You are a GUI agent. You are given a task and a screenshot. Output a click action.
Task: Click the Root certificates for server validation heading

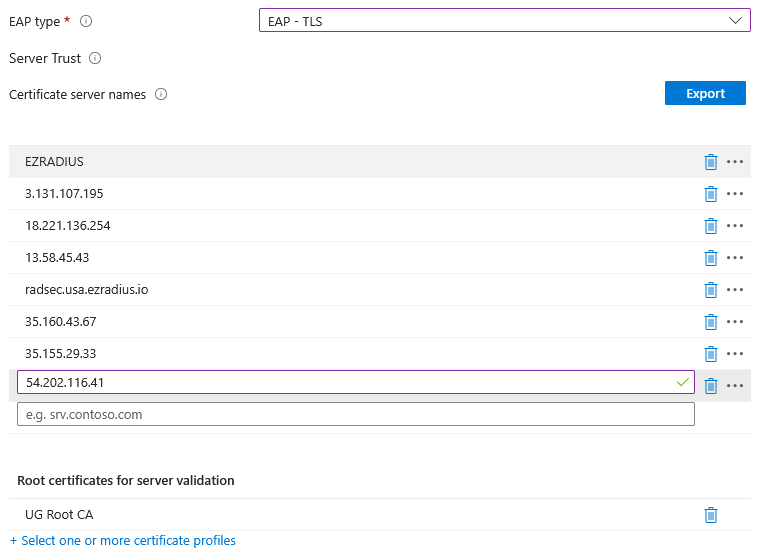tap(126, 481)
